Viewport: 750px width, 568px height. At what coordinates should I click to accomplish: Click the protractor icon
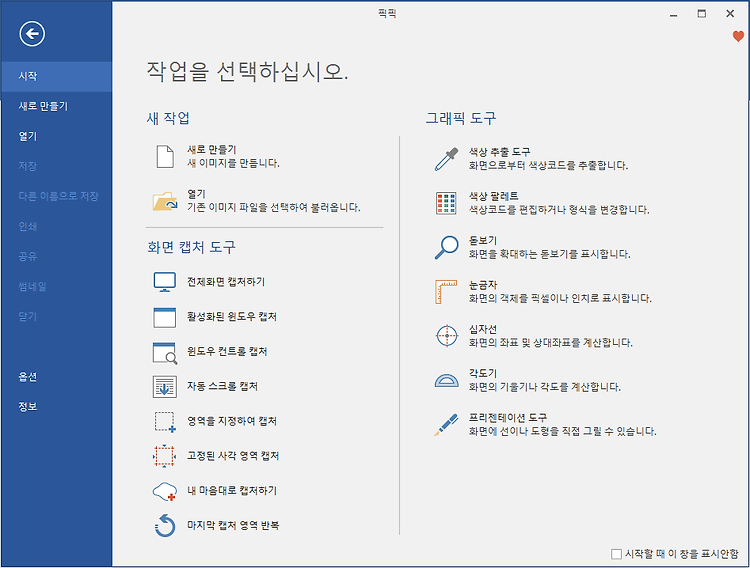coord(446,380)
